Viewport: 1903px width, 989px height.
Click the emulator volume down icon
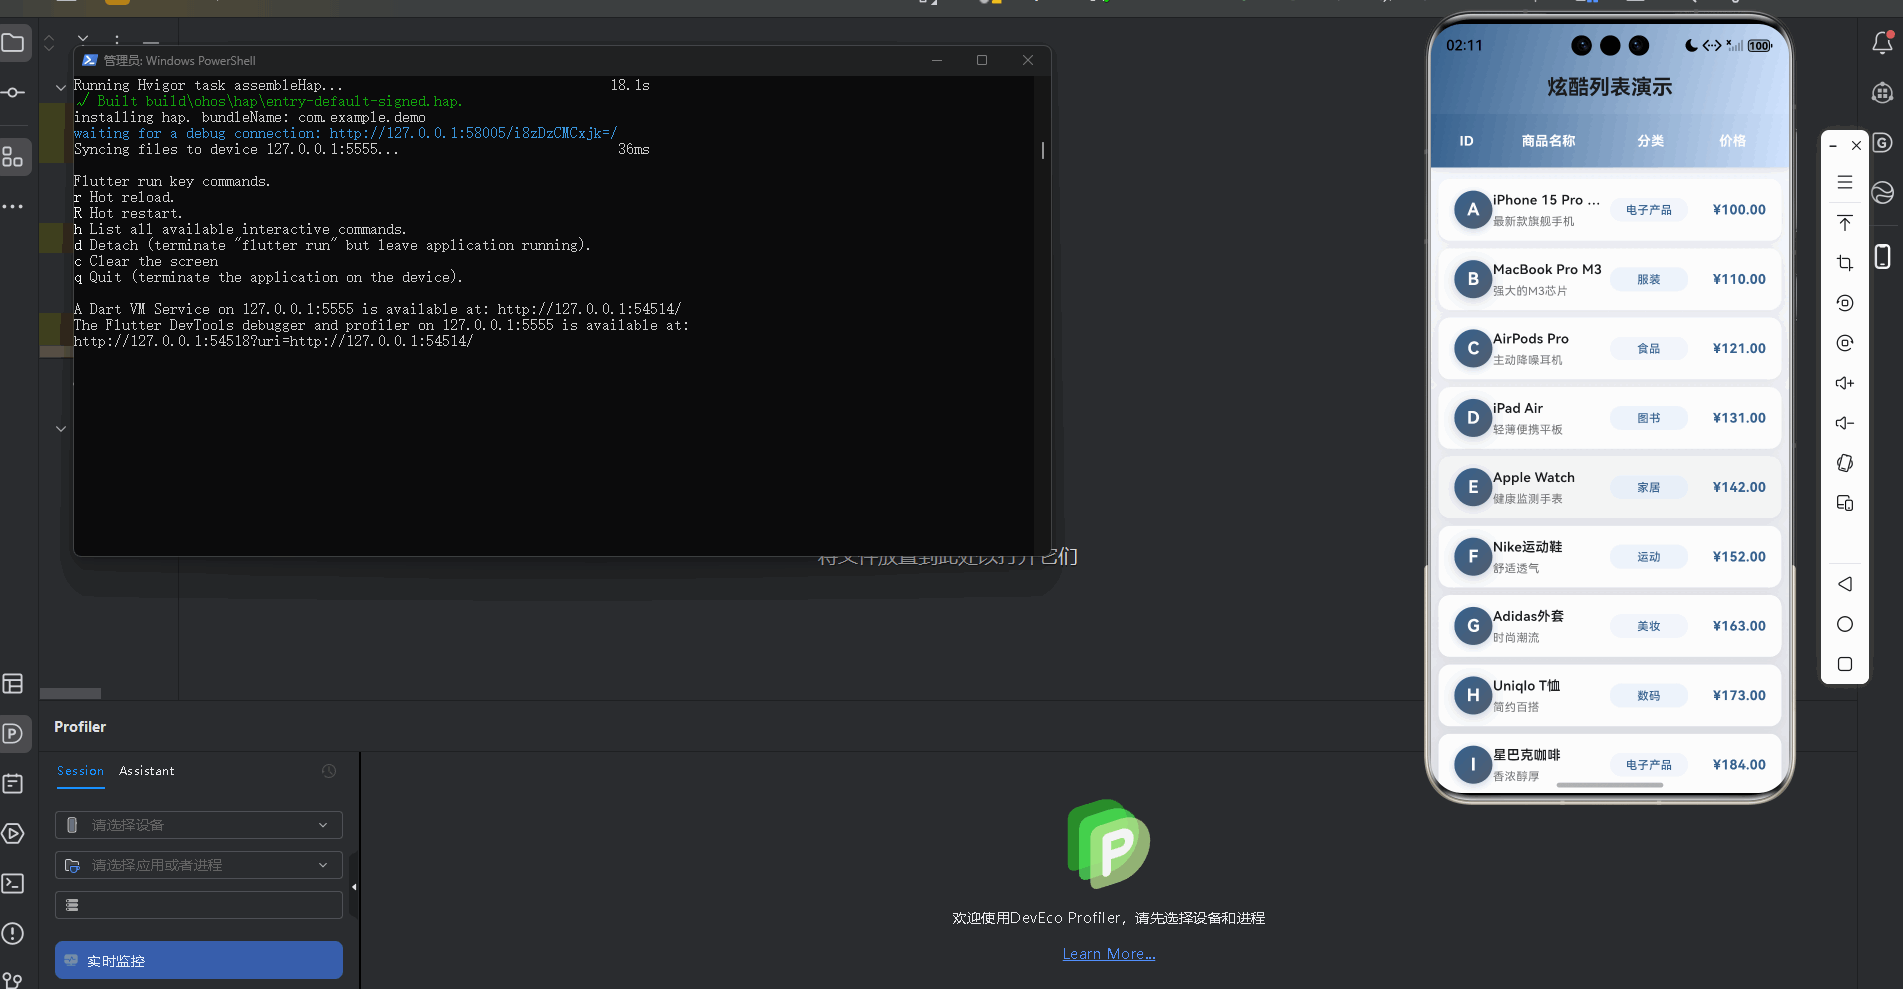point(1845,423)
